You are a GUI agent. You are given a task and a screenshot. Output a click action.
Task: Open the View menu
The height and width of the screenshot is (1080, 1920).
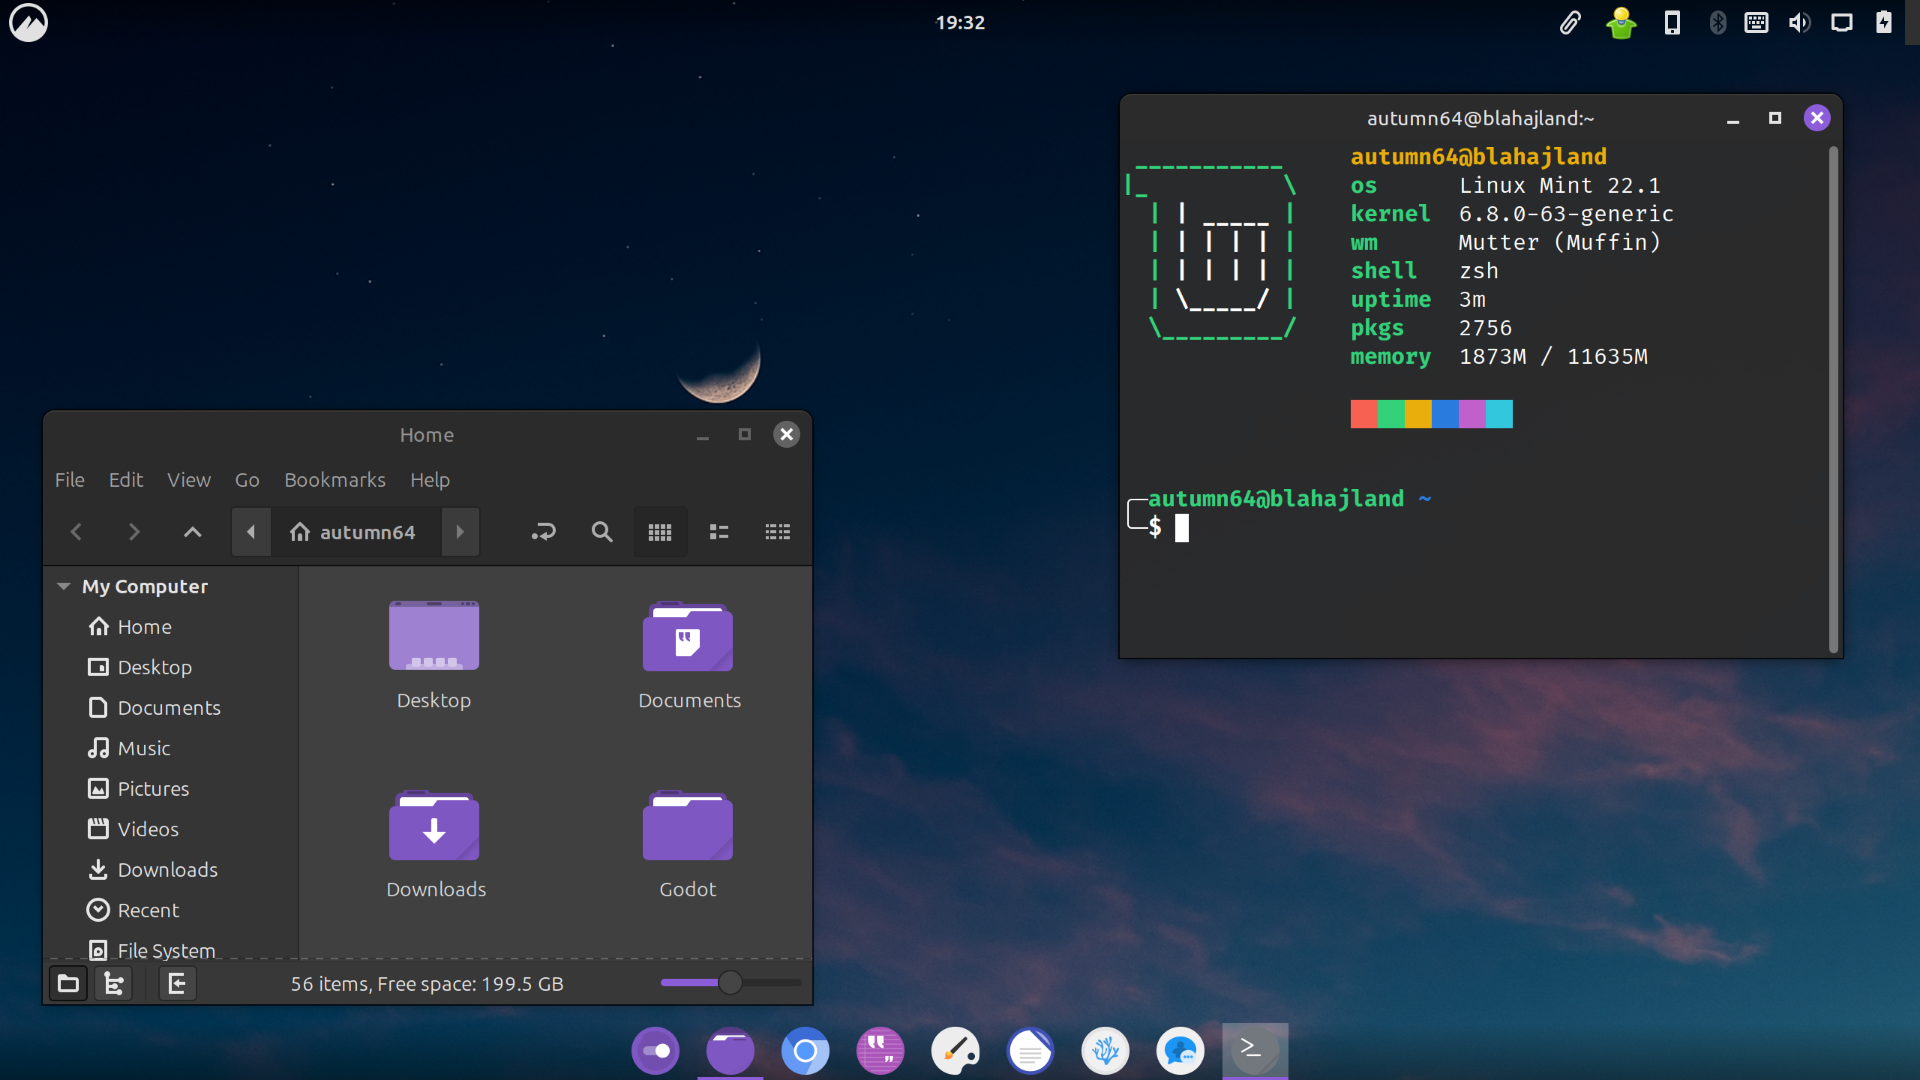coord(188,480)
